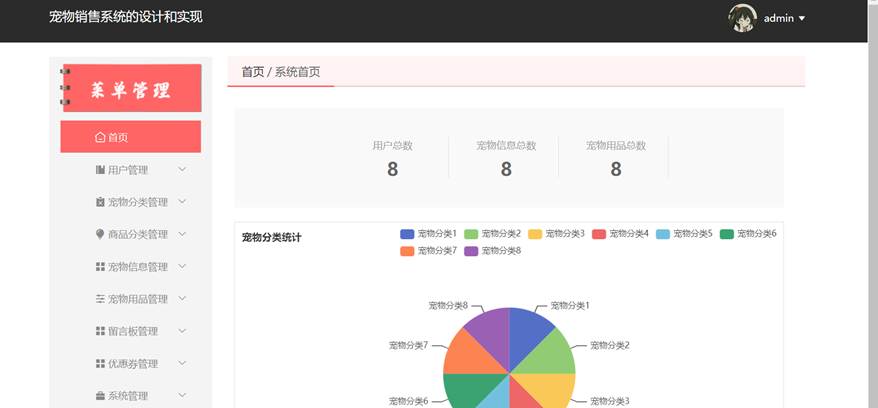
Task: Expand the 留言板管理 chevron
Action: [x=182, y=331]
